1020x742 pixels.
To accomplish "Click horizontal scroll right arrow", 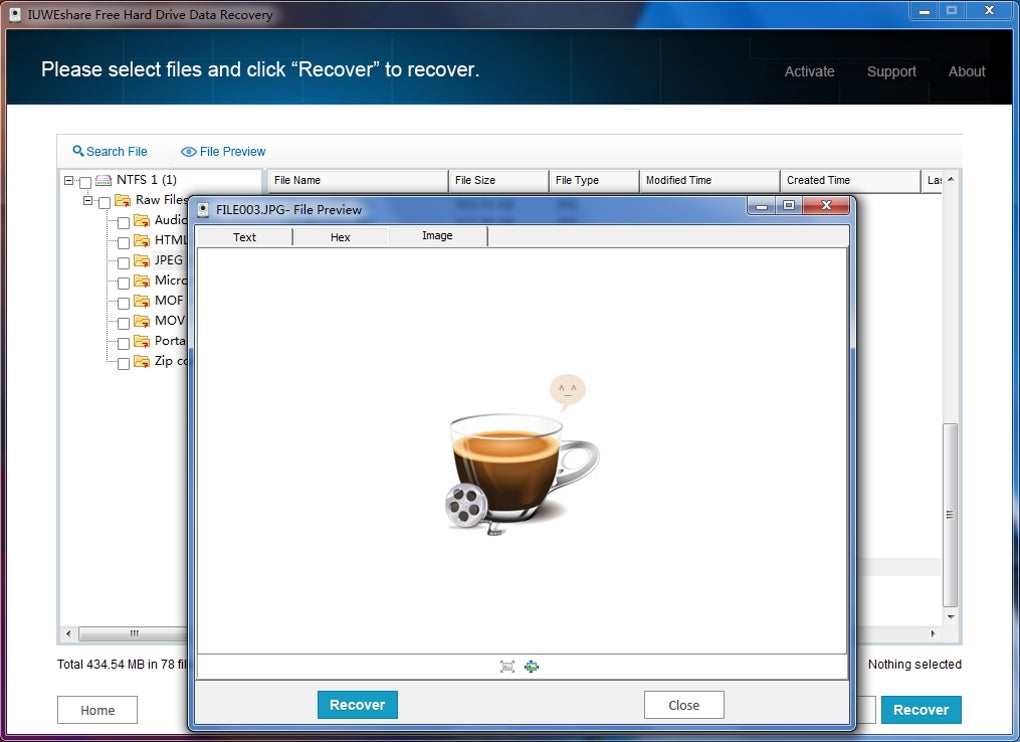I will tap(933, 633).
